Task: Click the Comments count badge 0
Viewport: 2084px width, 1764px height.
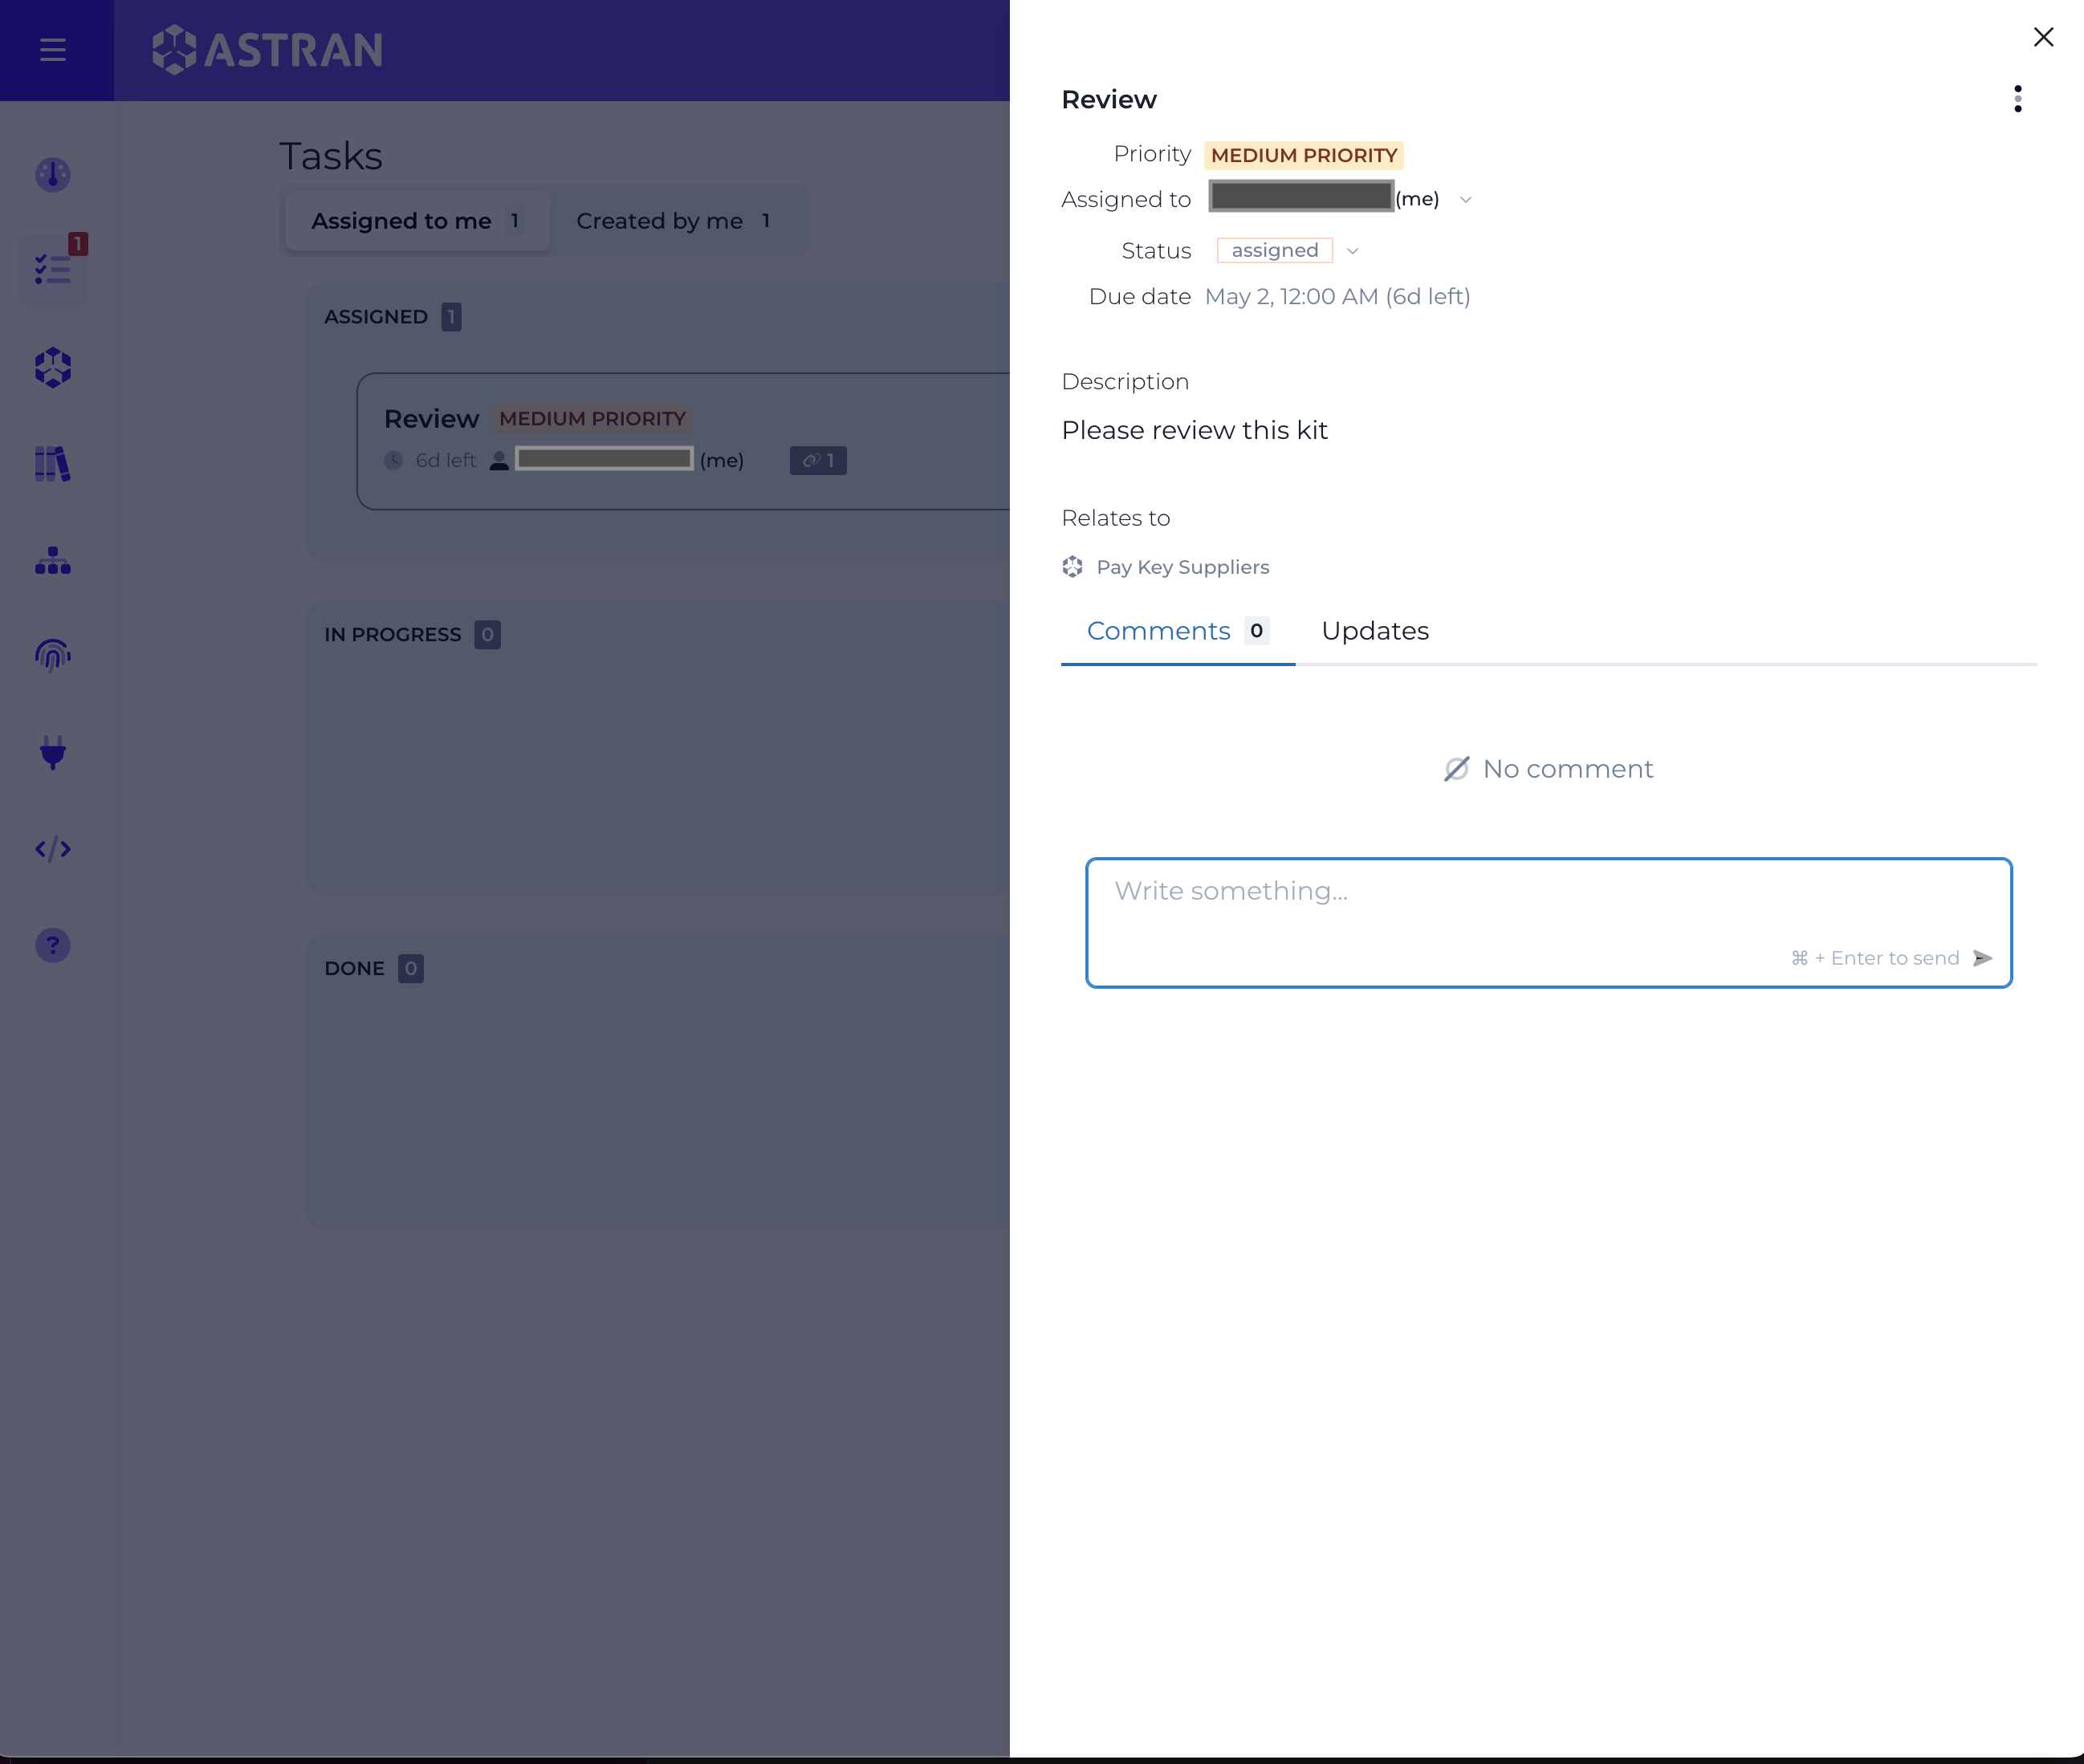Action: pyautogui.click(x=1256, y=631)
